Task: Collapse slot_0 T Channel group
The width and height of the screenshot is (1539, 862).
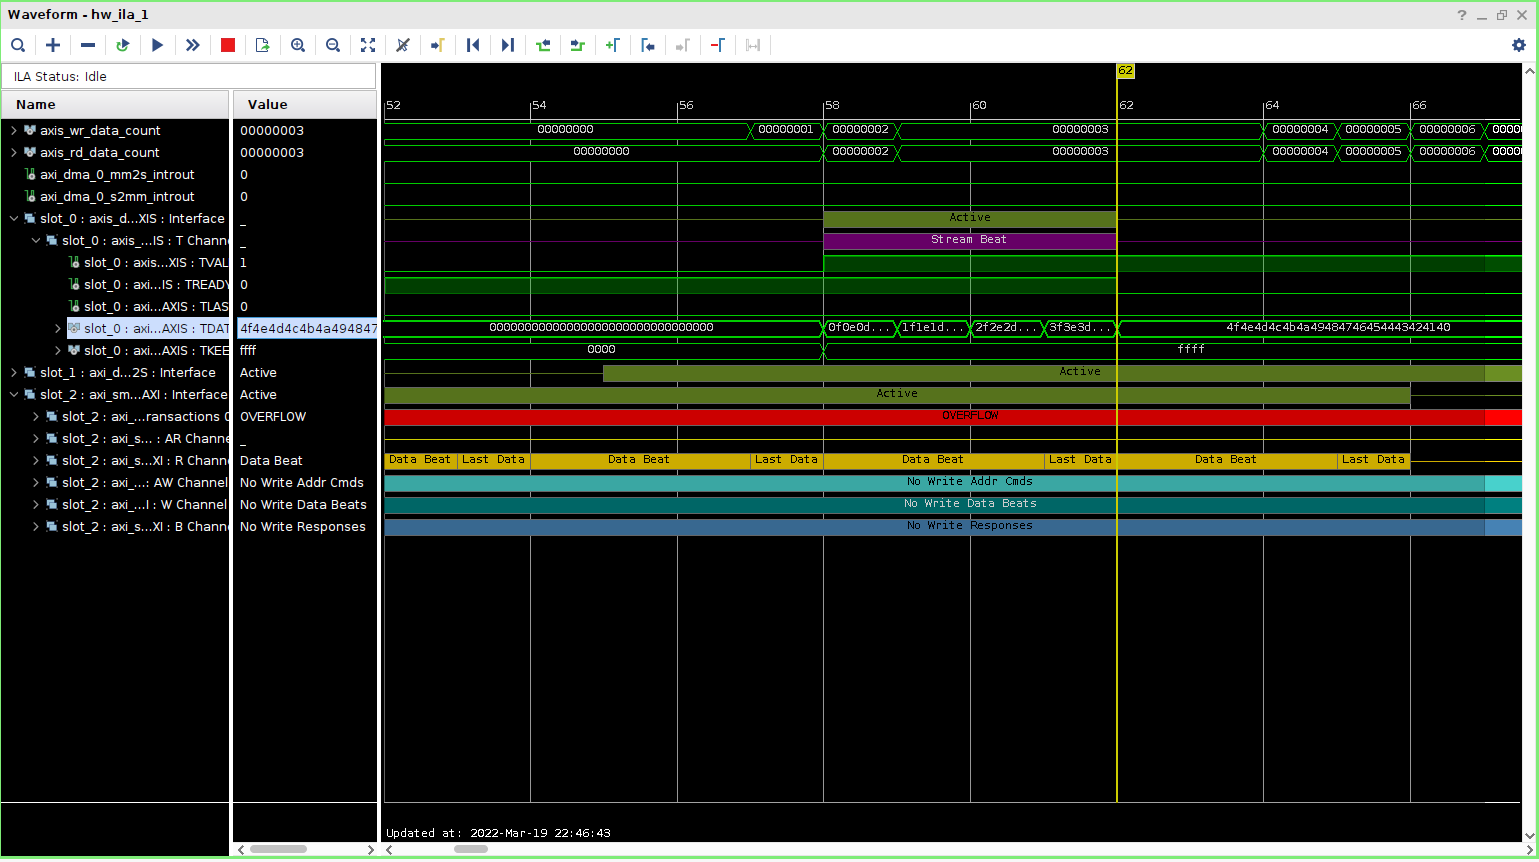Action: tap(36, 241)
